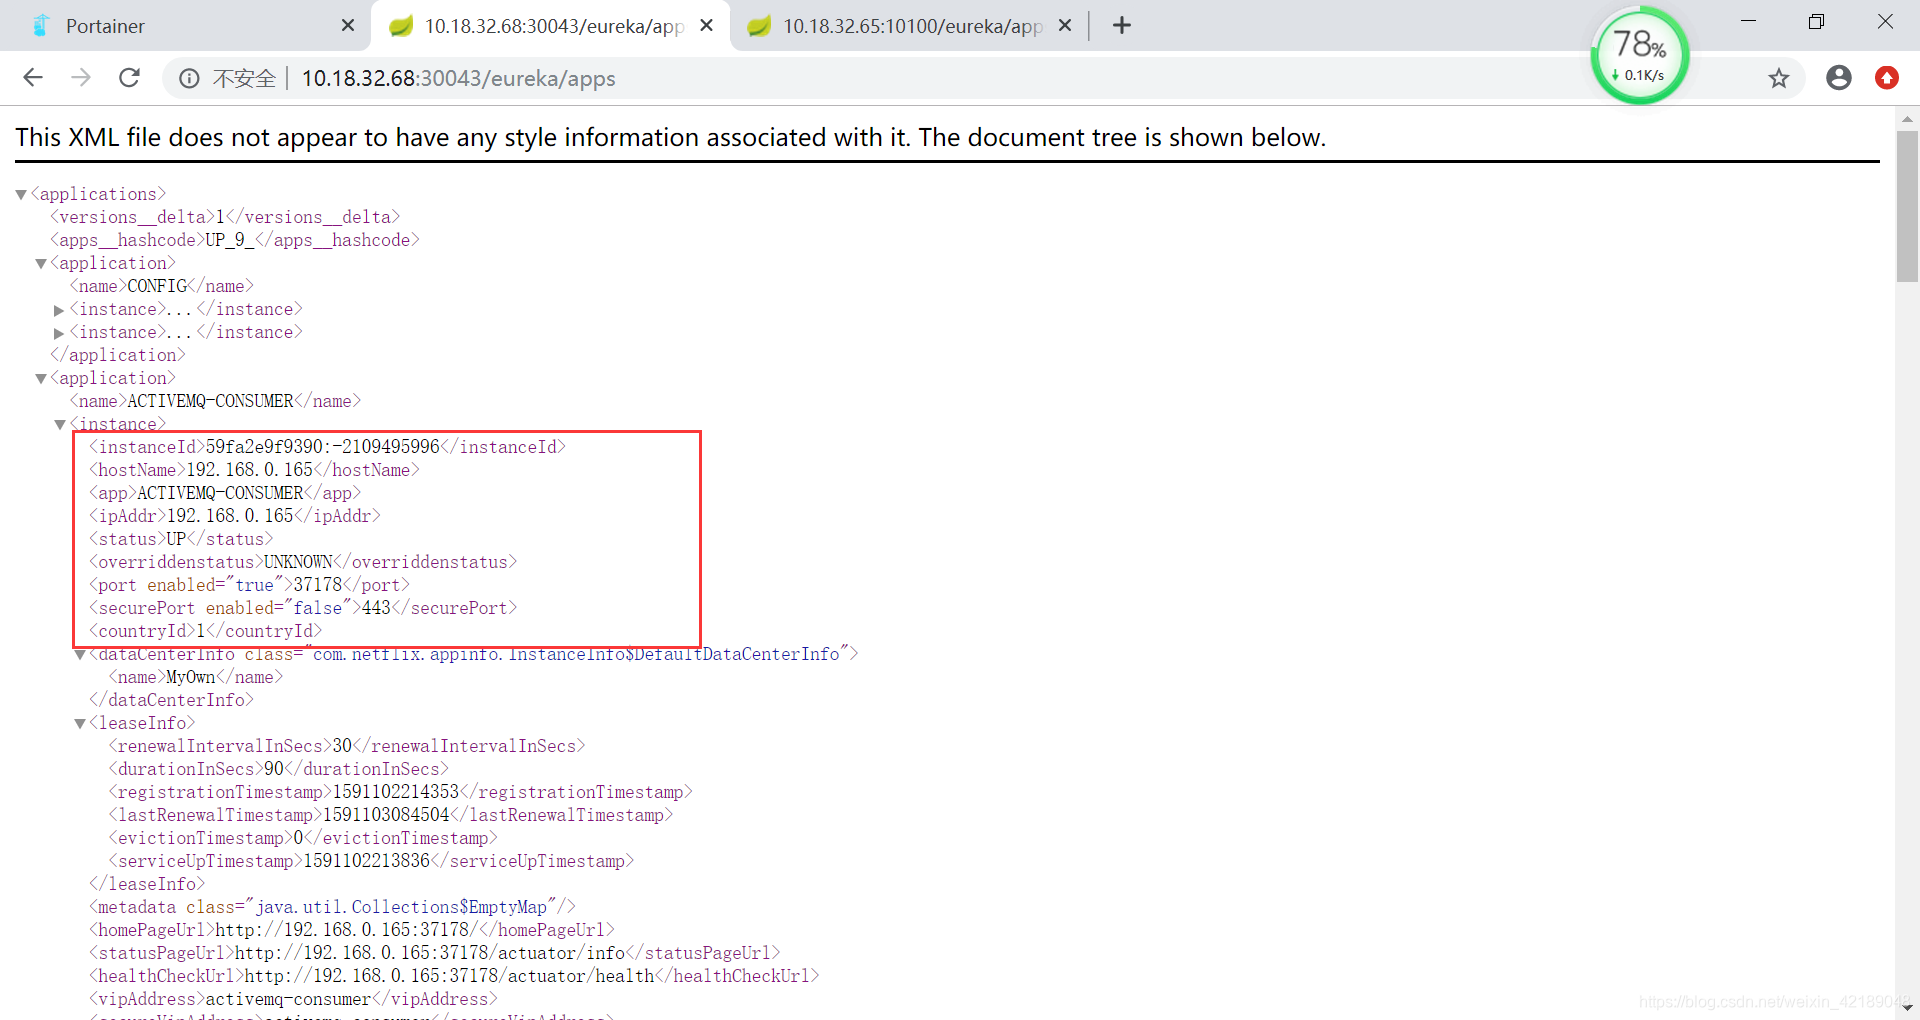This screenshot has height=1020, width=1920.
Task: Close the 10.18.32.68:30043 eureka tab
Action: coord(707,26)
